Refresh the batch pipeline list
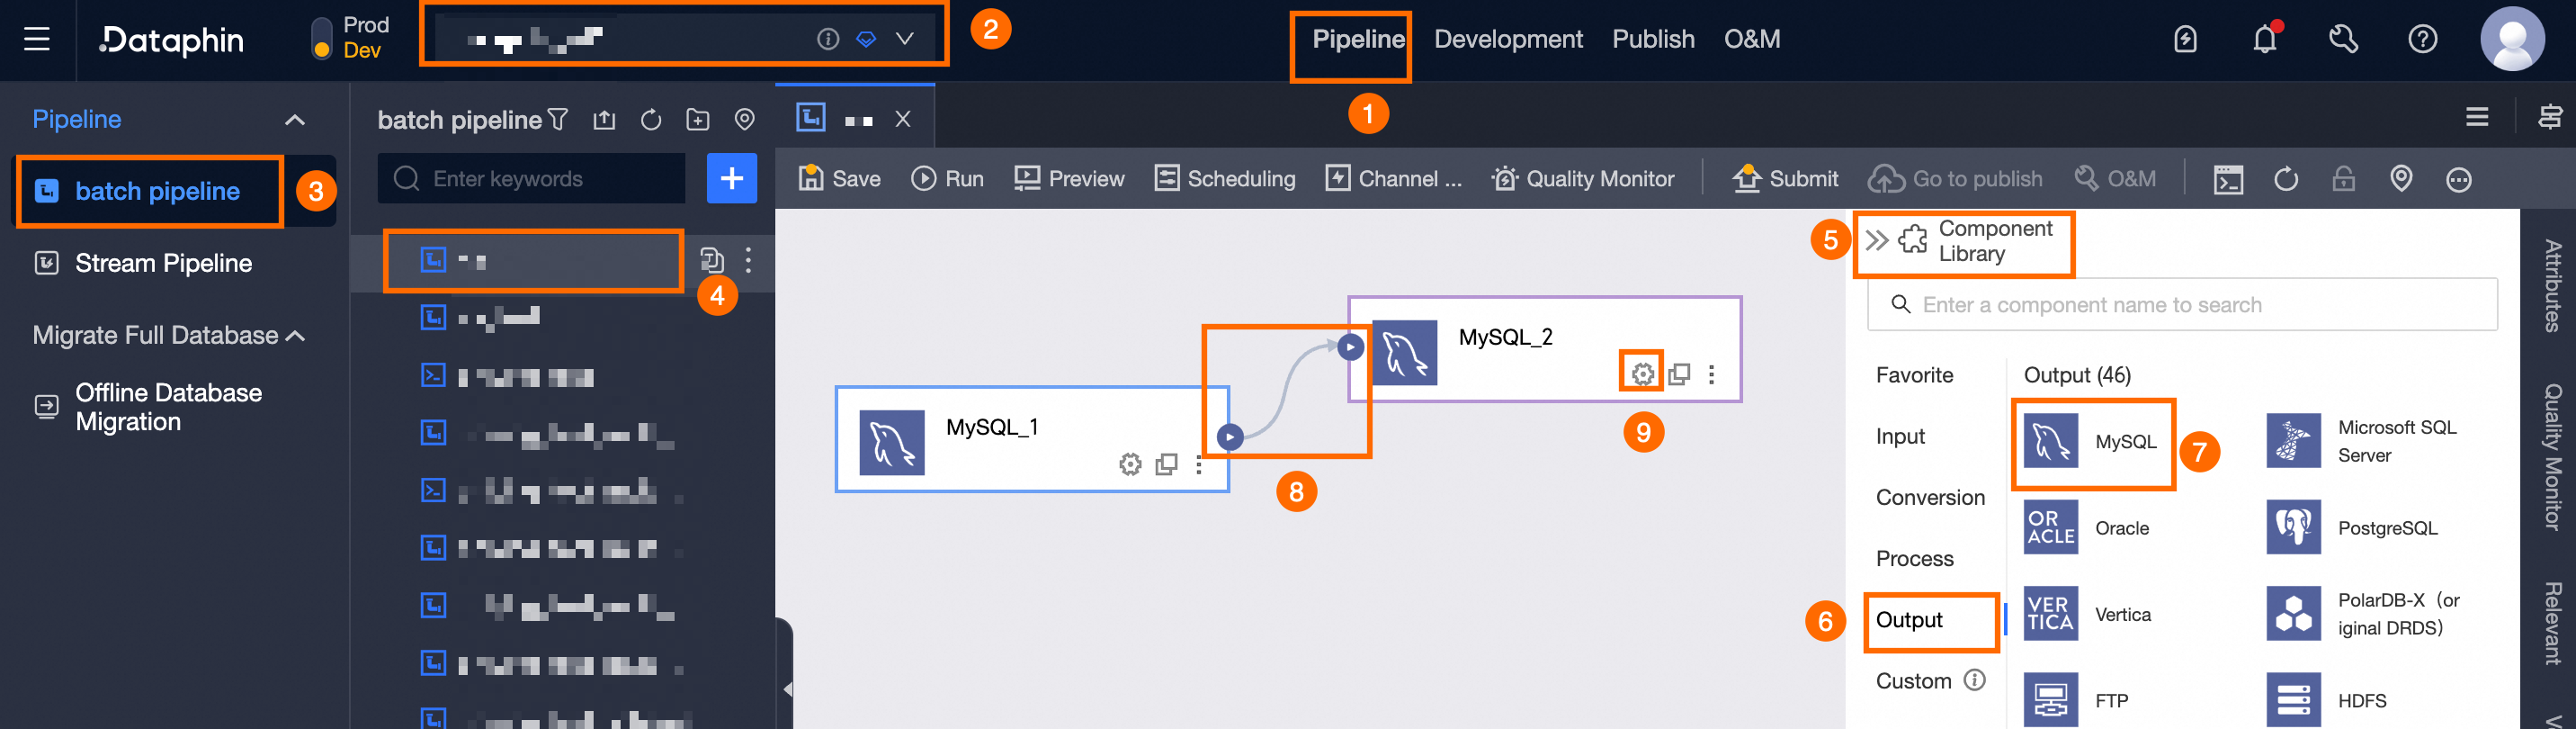The image size is (2576, 729). pos(651,120)
